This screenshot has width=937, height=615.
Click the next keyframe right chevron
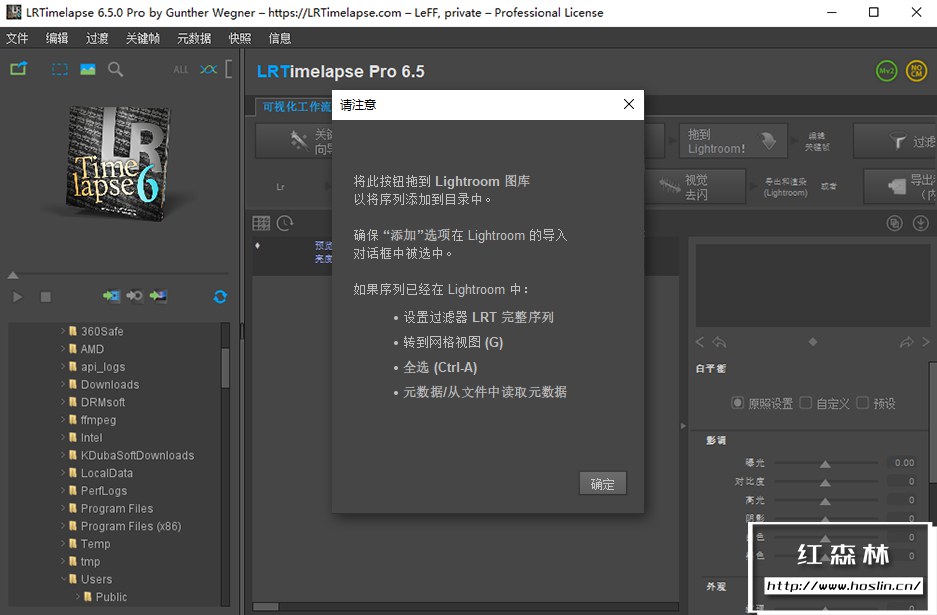(x=926, y=342)
